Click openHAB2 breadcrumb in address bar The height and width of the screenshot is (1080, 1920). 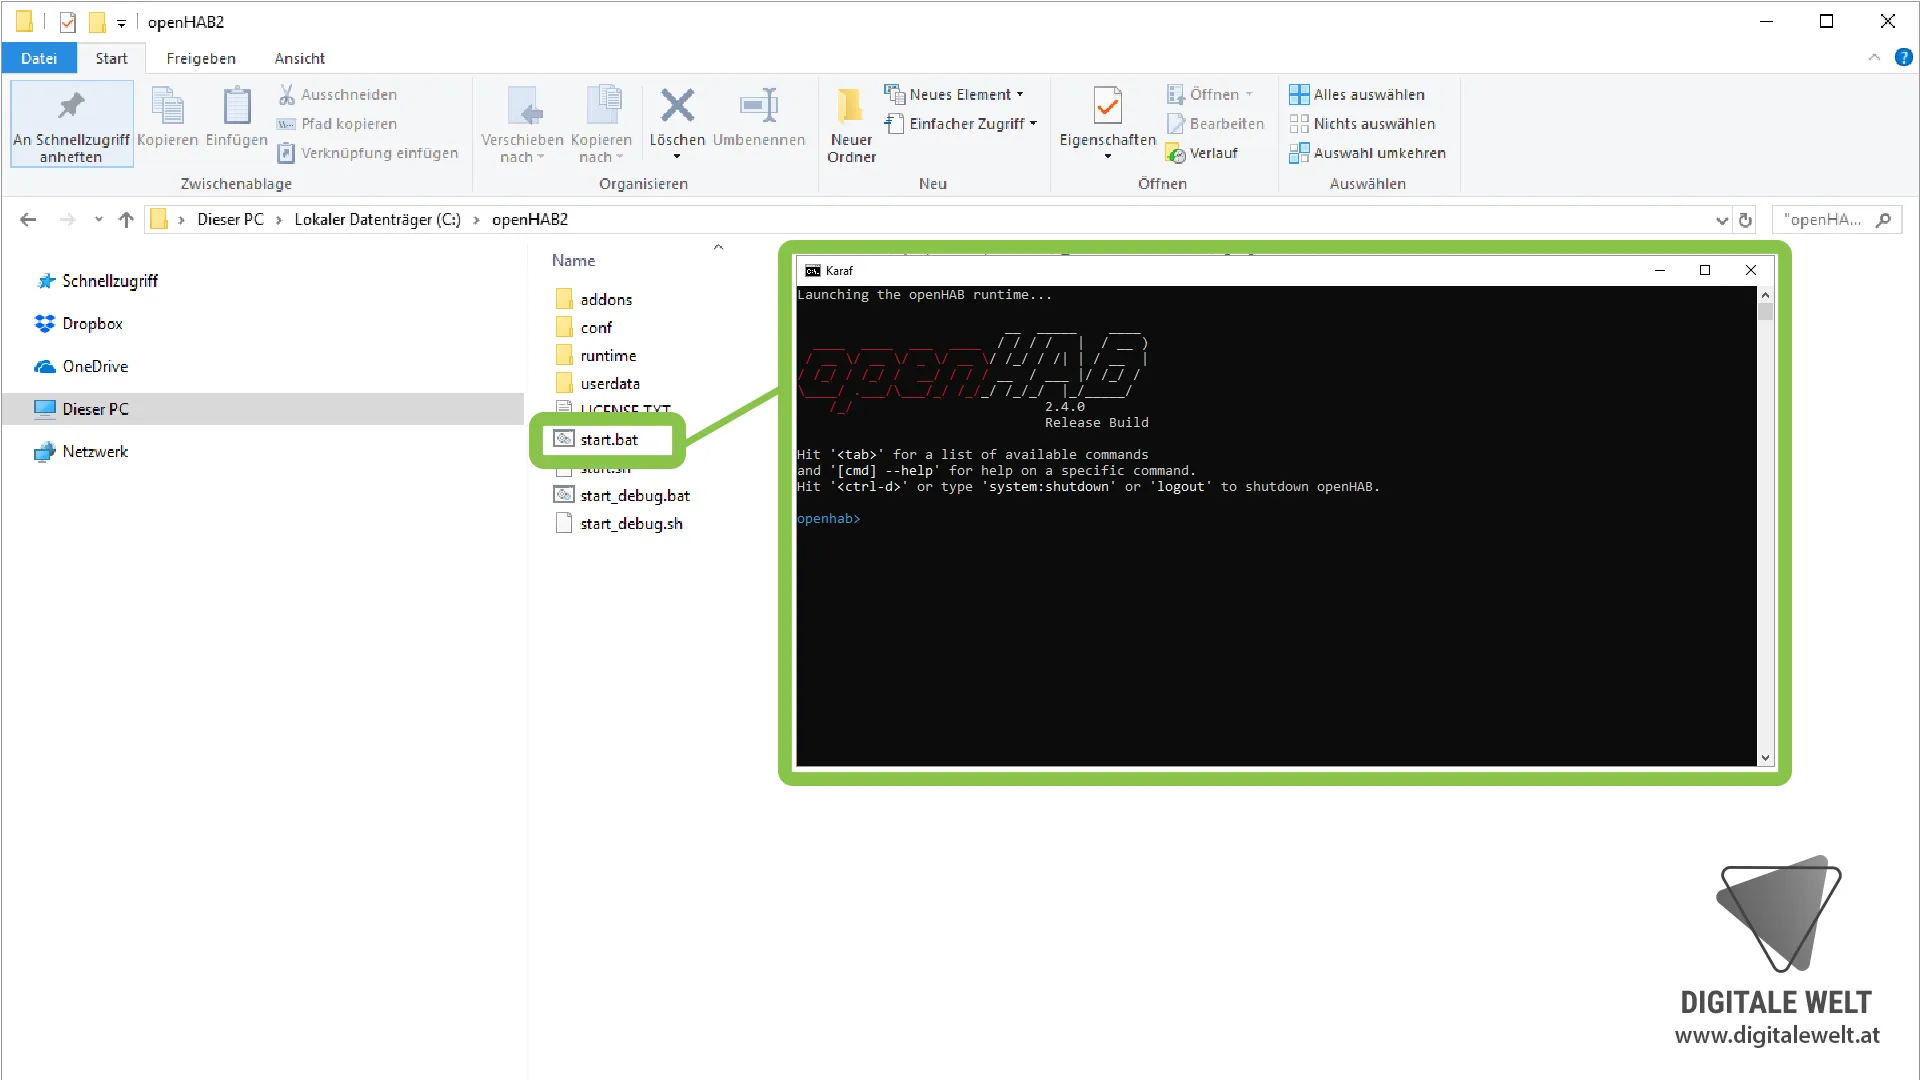click(530, 220)
